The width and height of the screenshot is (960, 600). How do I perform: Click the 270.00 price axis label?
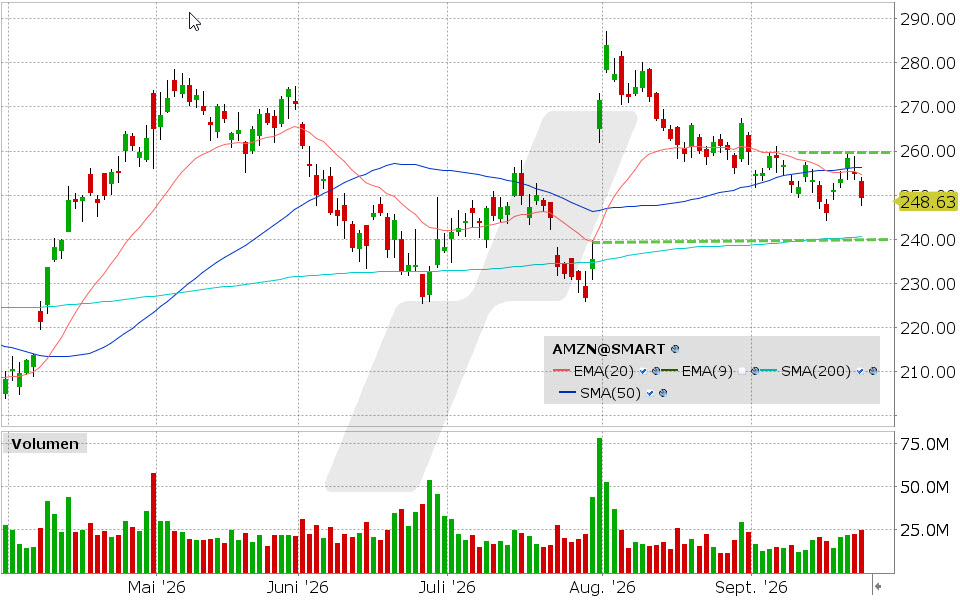(x=928, y=107)
